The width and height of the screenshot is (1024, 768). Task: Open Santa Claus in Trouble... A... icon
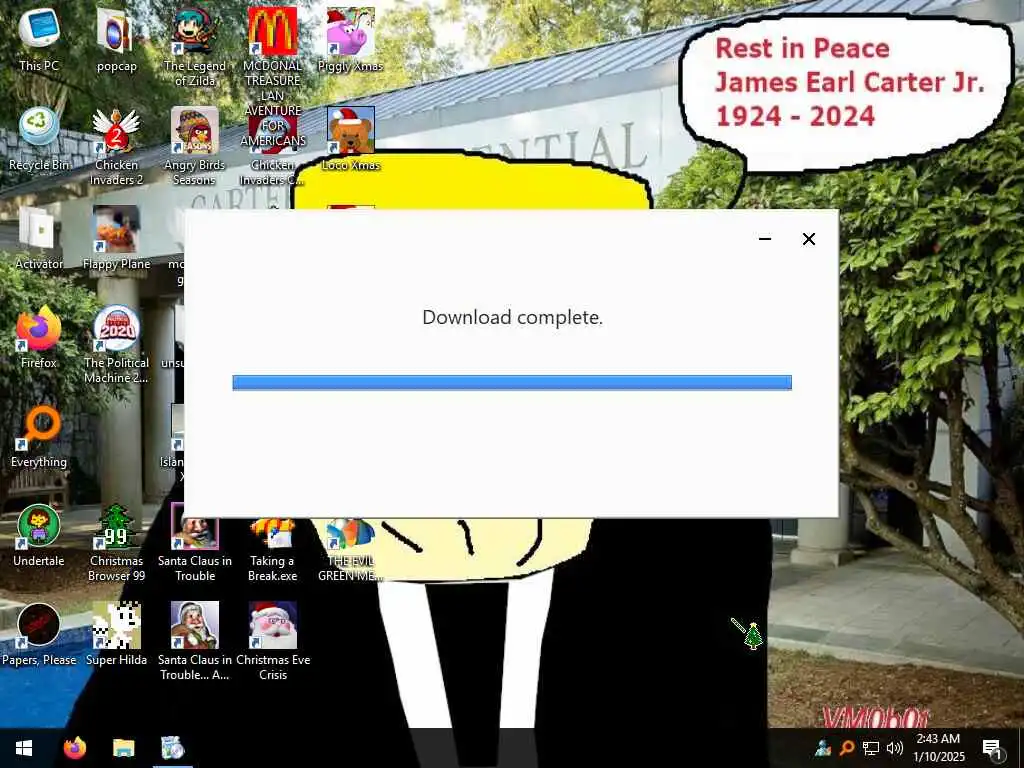195,641
